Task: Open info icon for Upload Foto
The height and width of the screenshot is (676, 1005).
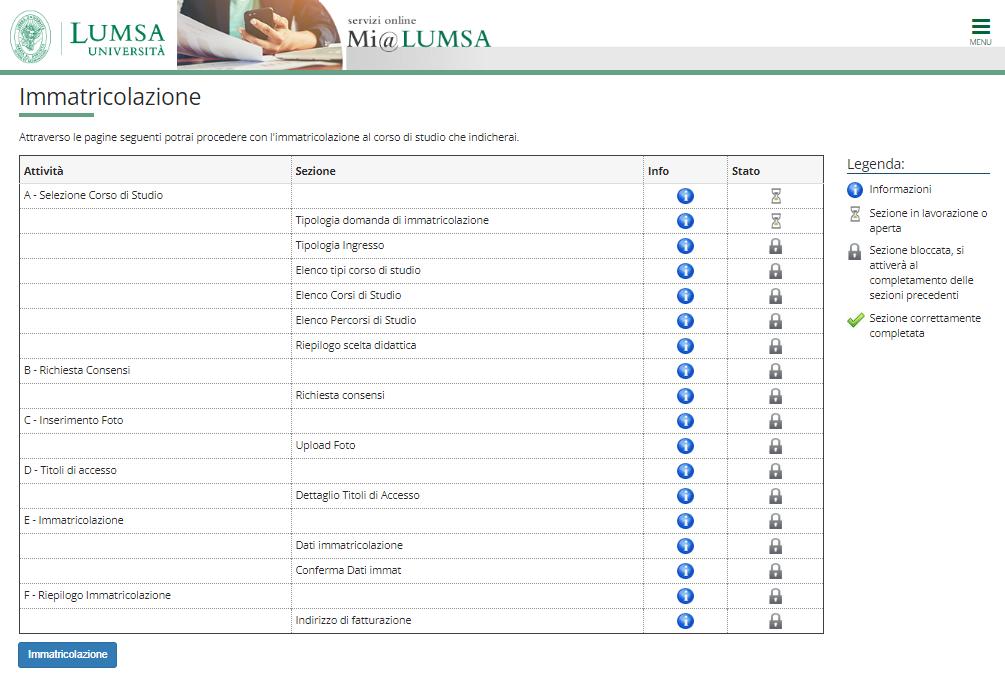Action: coord(685,446)
